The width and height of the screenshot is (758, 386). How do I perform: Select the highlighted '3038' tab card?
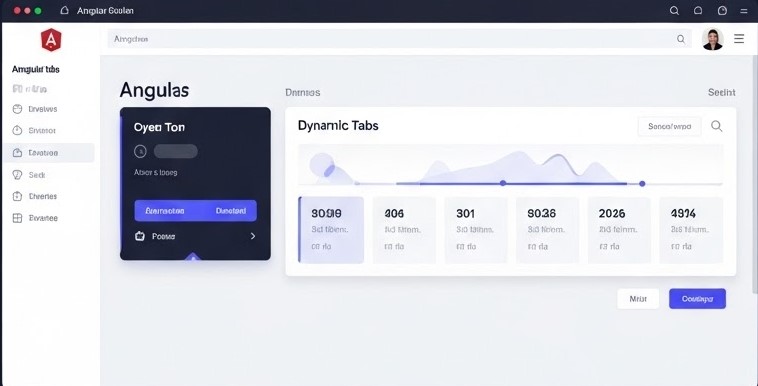[331, 230]
